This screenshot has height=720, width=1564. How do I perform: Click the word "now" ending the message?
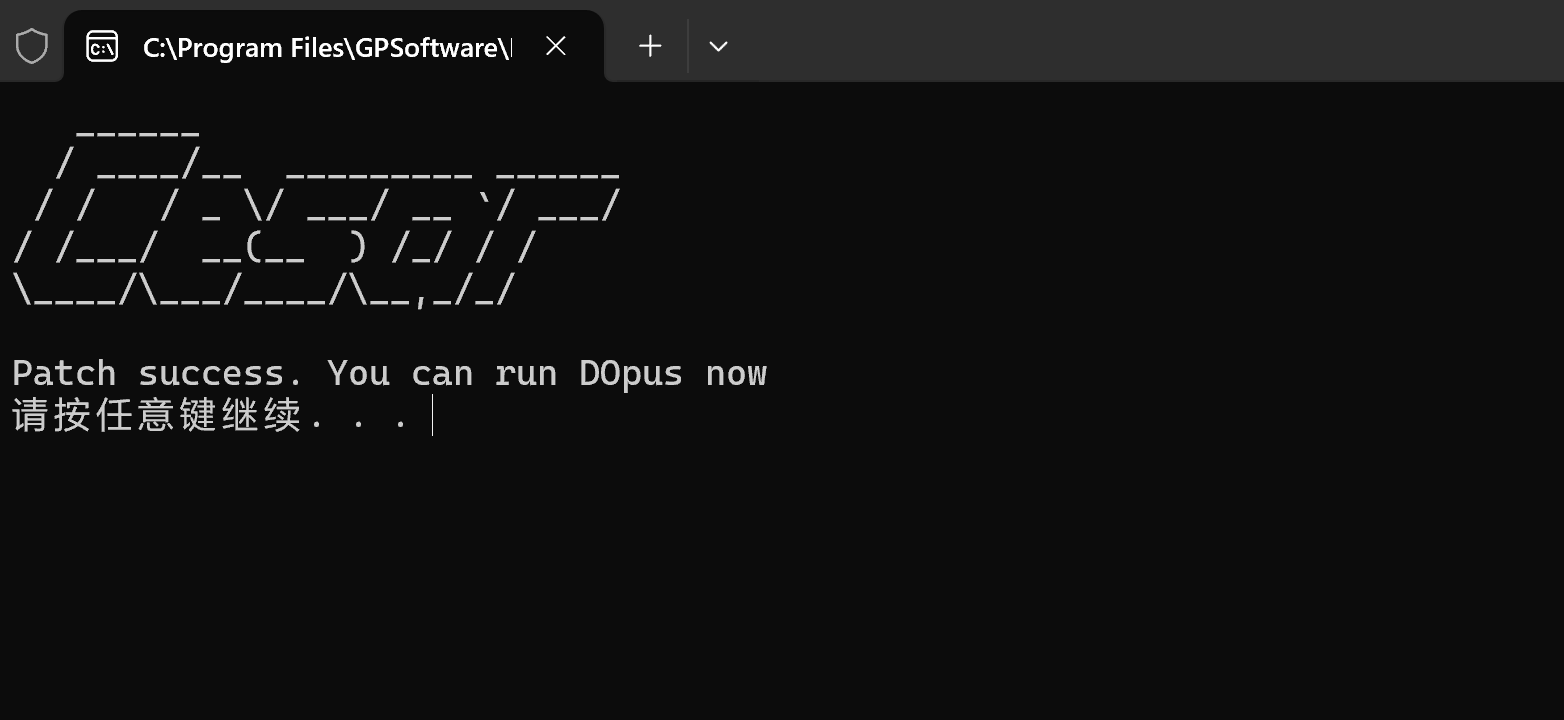[x=736, y=373]
